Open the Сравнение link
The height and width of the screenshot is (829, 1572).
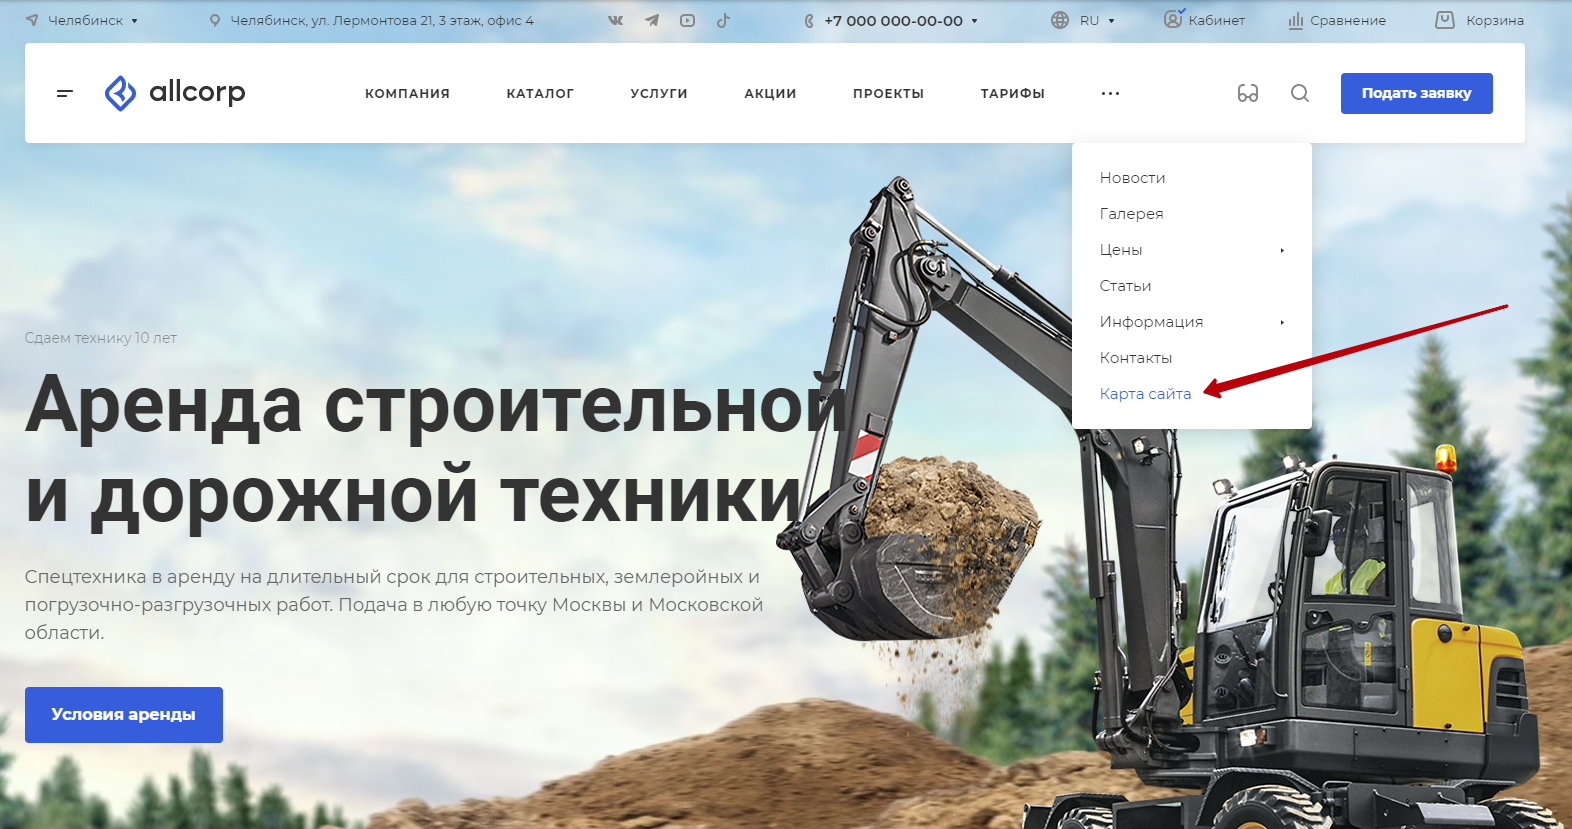pyautogui.click(x=1348, y=20)
